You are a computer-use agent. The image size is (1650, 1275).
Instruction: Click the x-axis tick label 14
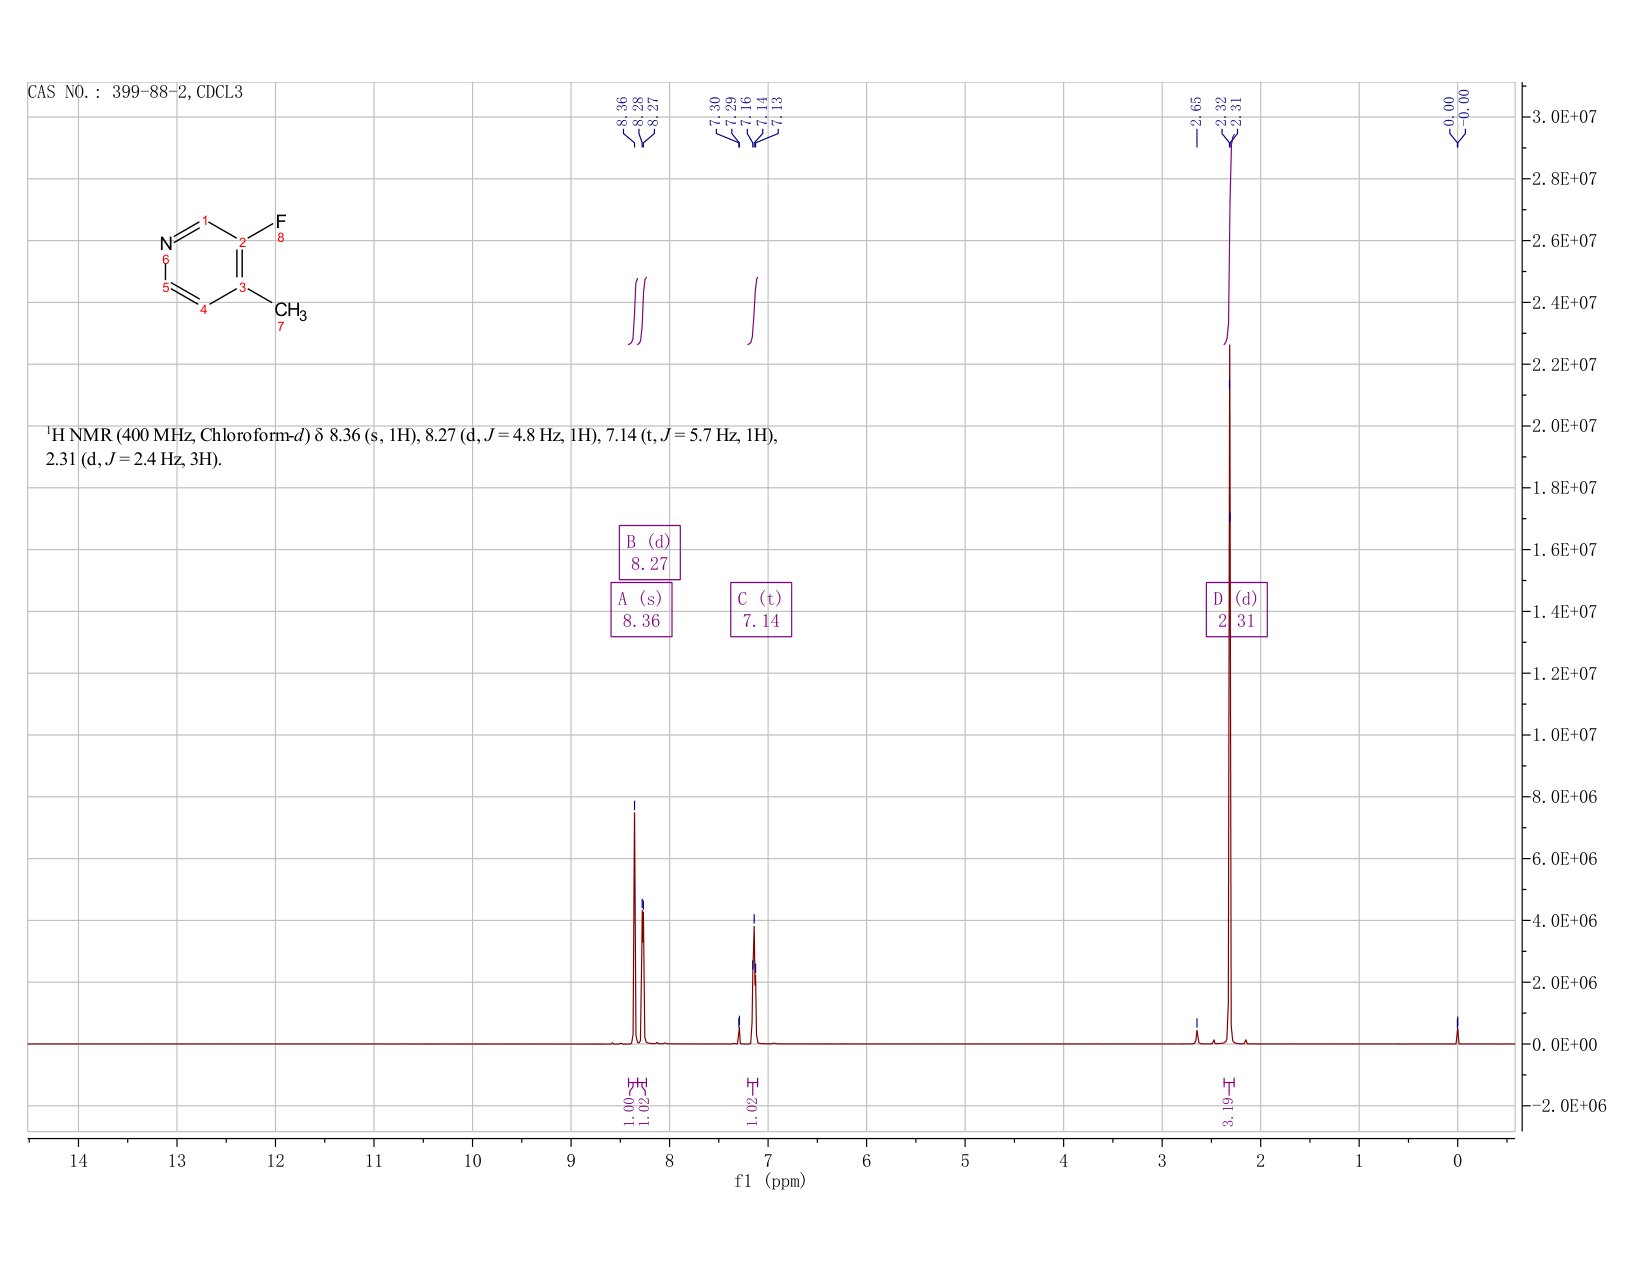[x=78, y=1160]
